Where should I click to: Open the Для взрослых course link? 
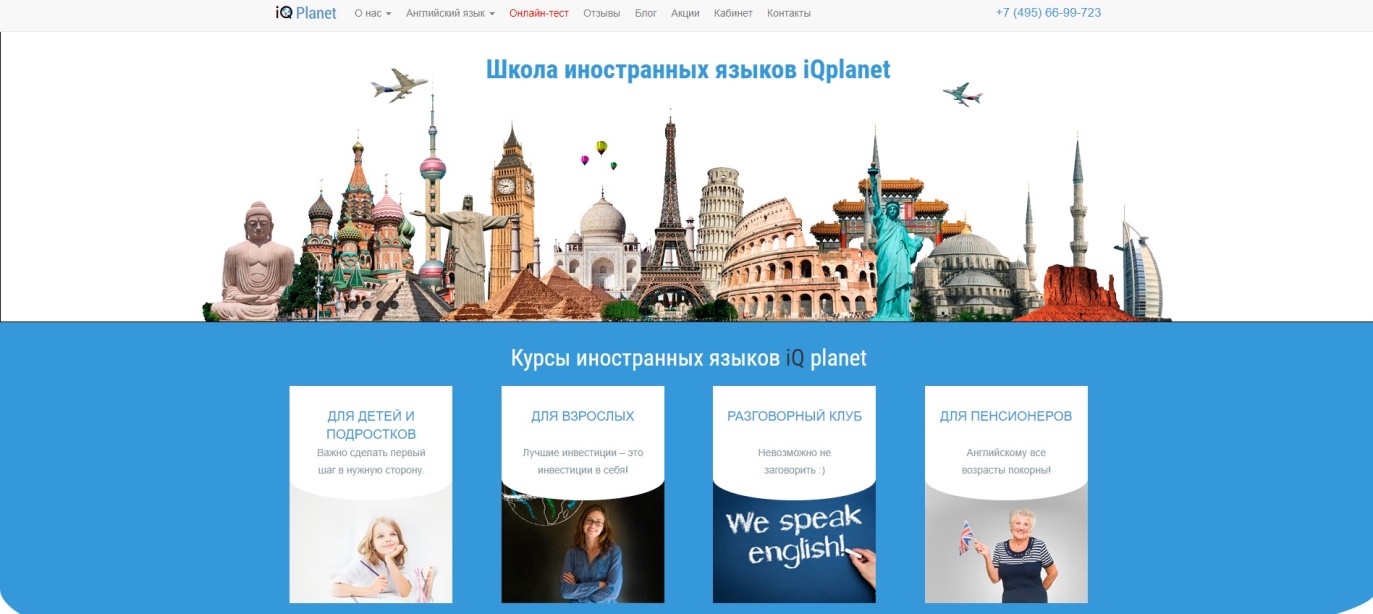583,416
